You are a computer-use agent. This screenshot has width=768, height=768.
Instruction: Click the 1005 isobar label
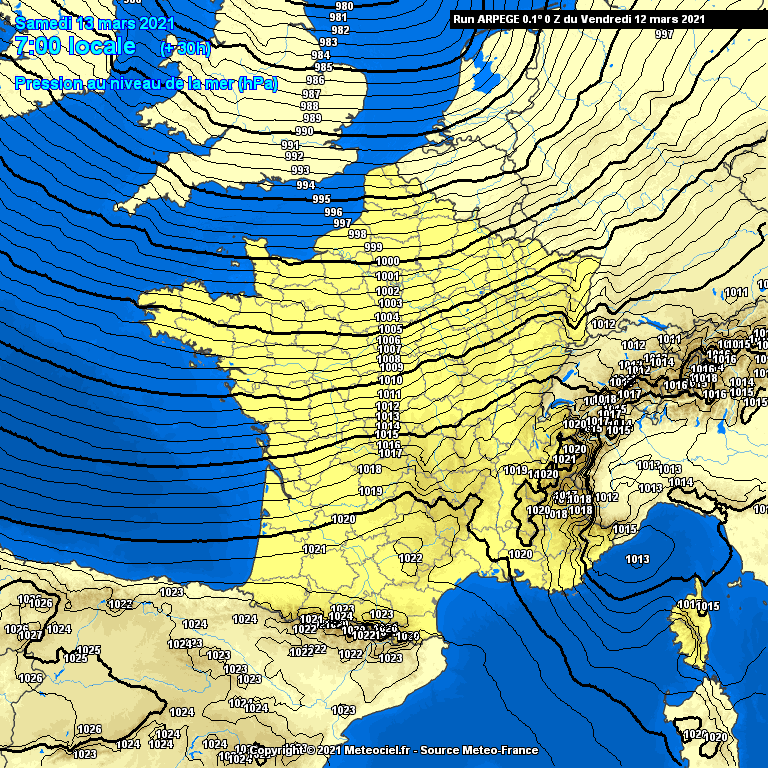(390, 329)
